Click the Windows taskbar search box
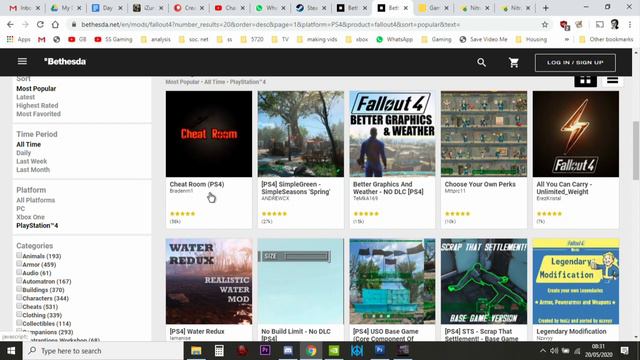 [103, 351]
